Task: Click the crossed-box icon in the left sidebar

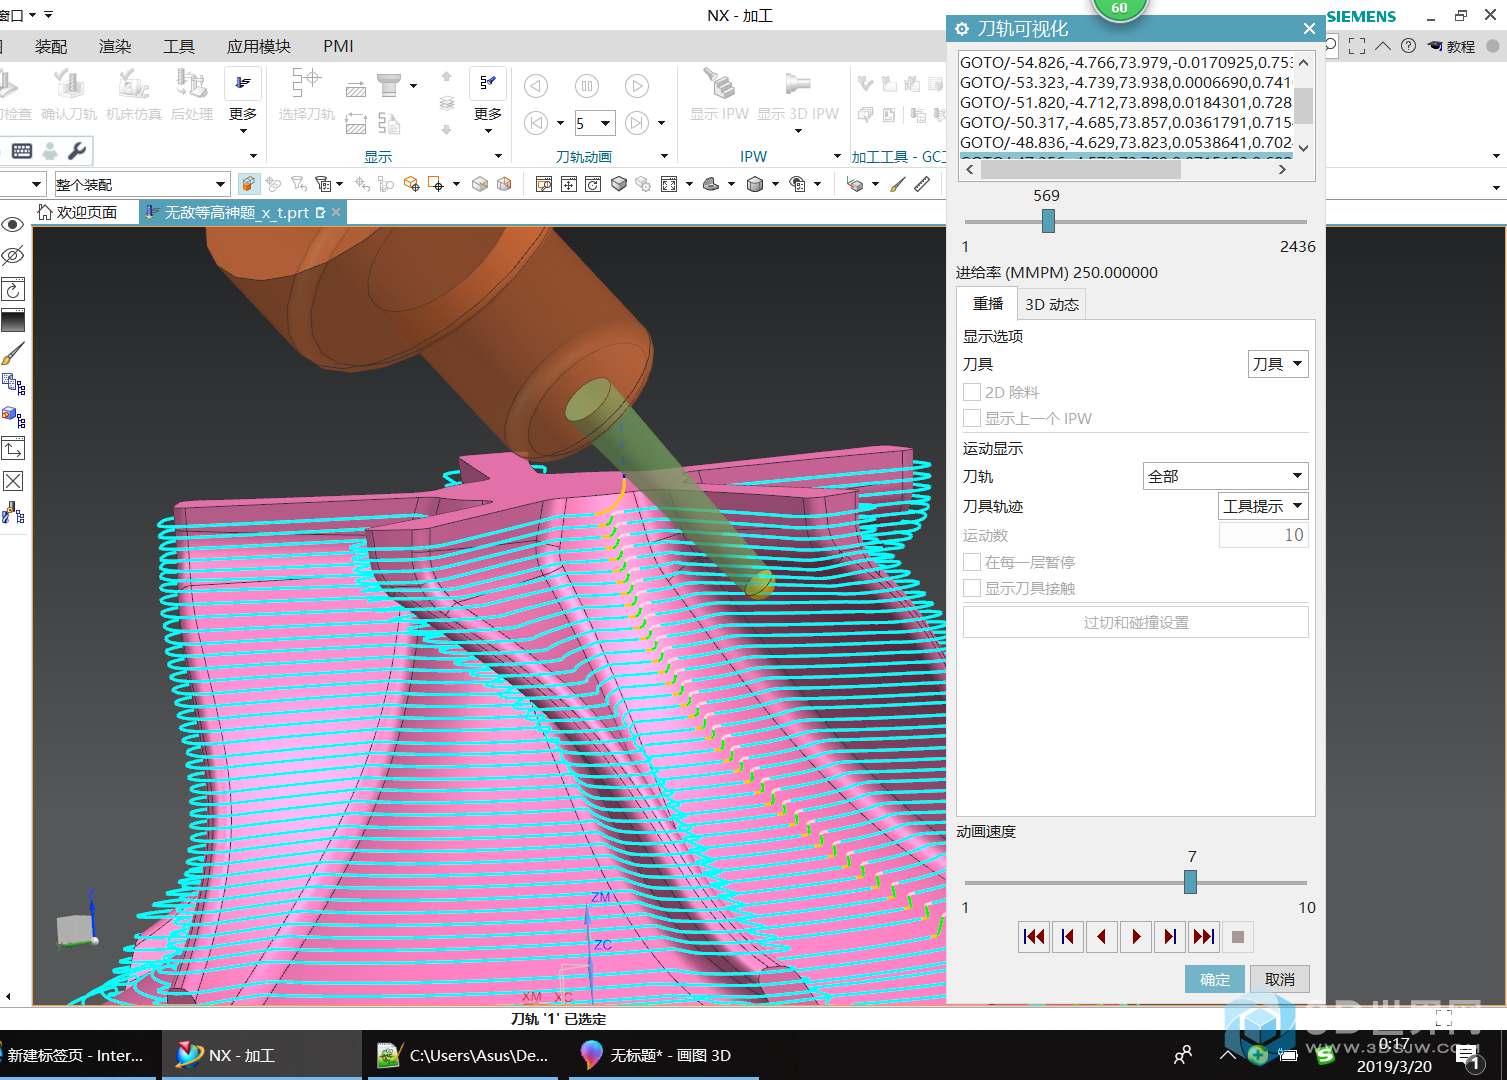Action: pyautogui.click(x=13, y=481)
